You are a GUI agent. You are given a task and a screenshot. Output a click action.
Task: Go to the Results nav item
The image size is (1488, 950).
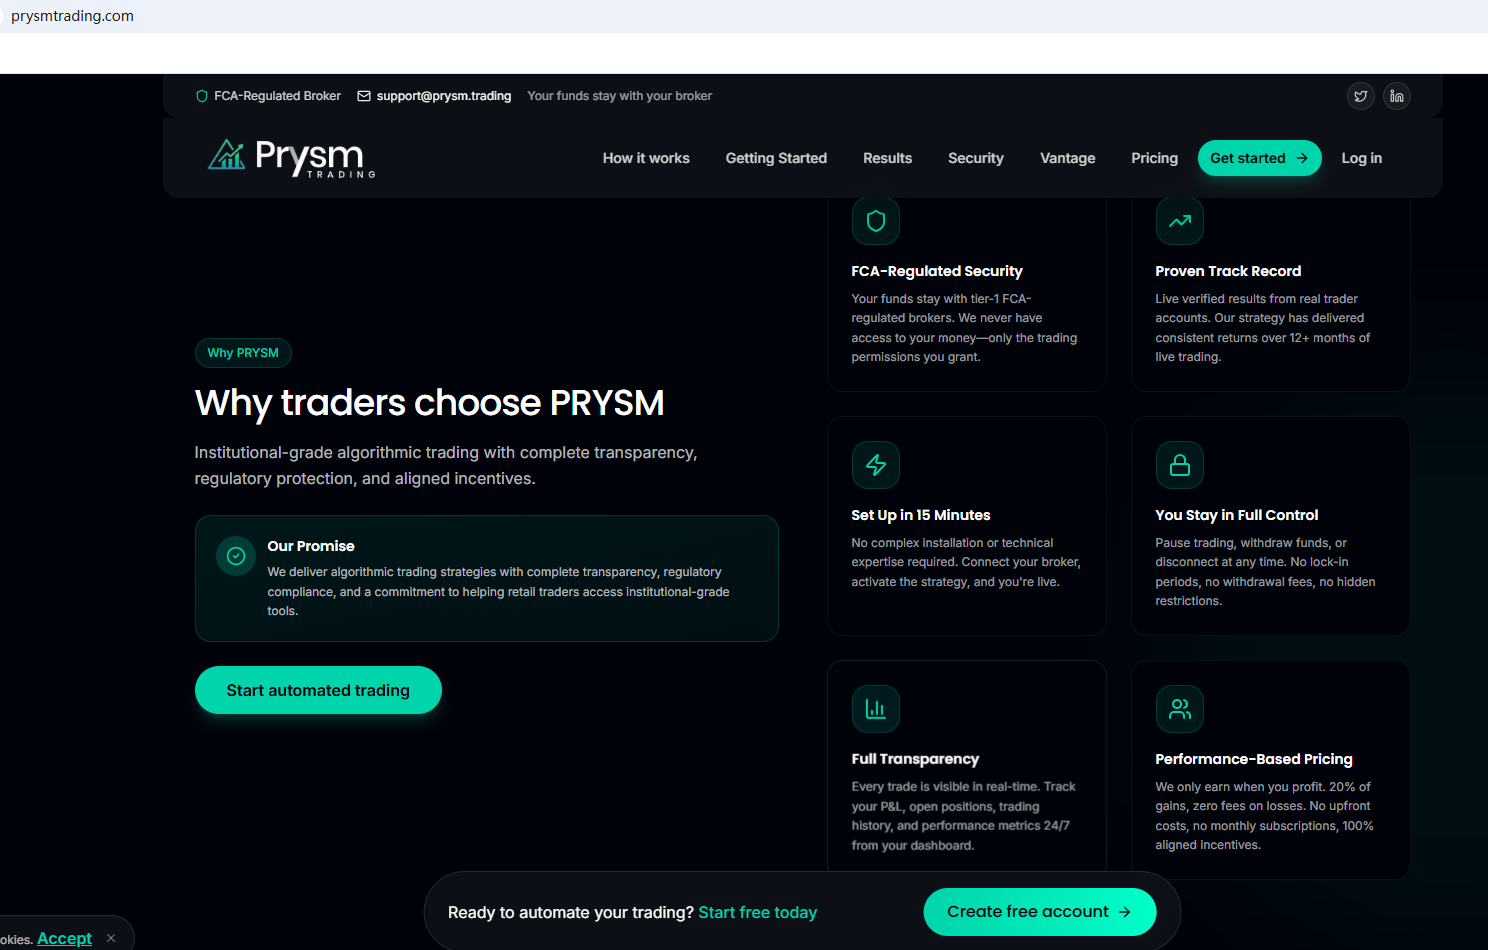click(887, 158)
